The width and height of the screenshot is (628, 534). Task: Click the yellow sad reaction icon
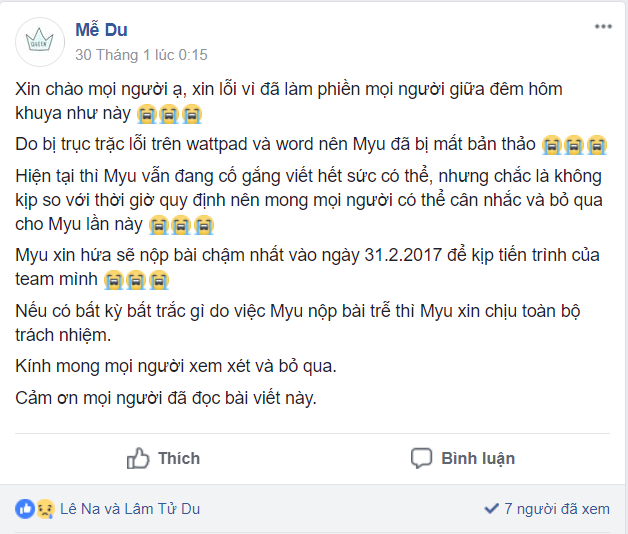(45, 509)
